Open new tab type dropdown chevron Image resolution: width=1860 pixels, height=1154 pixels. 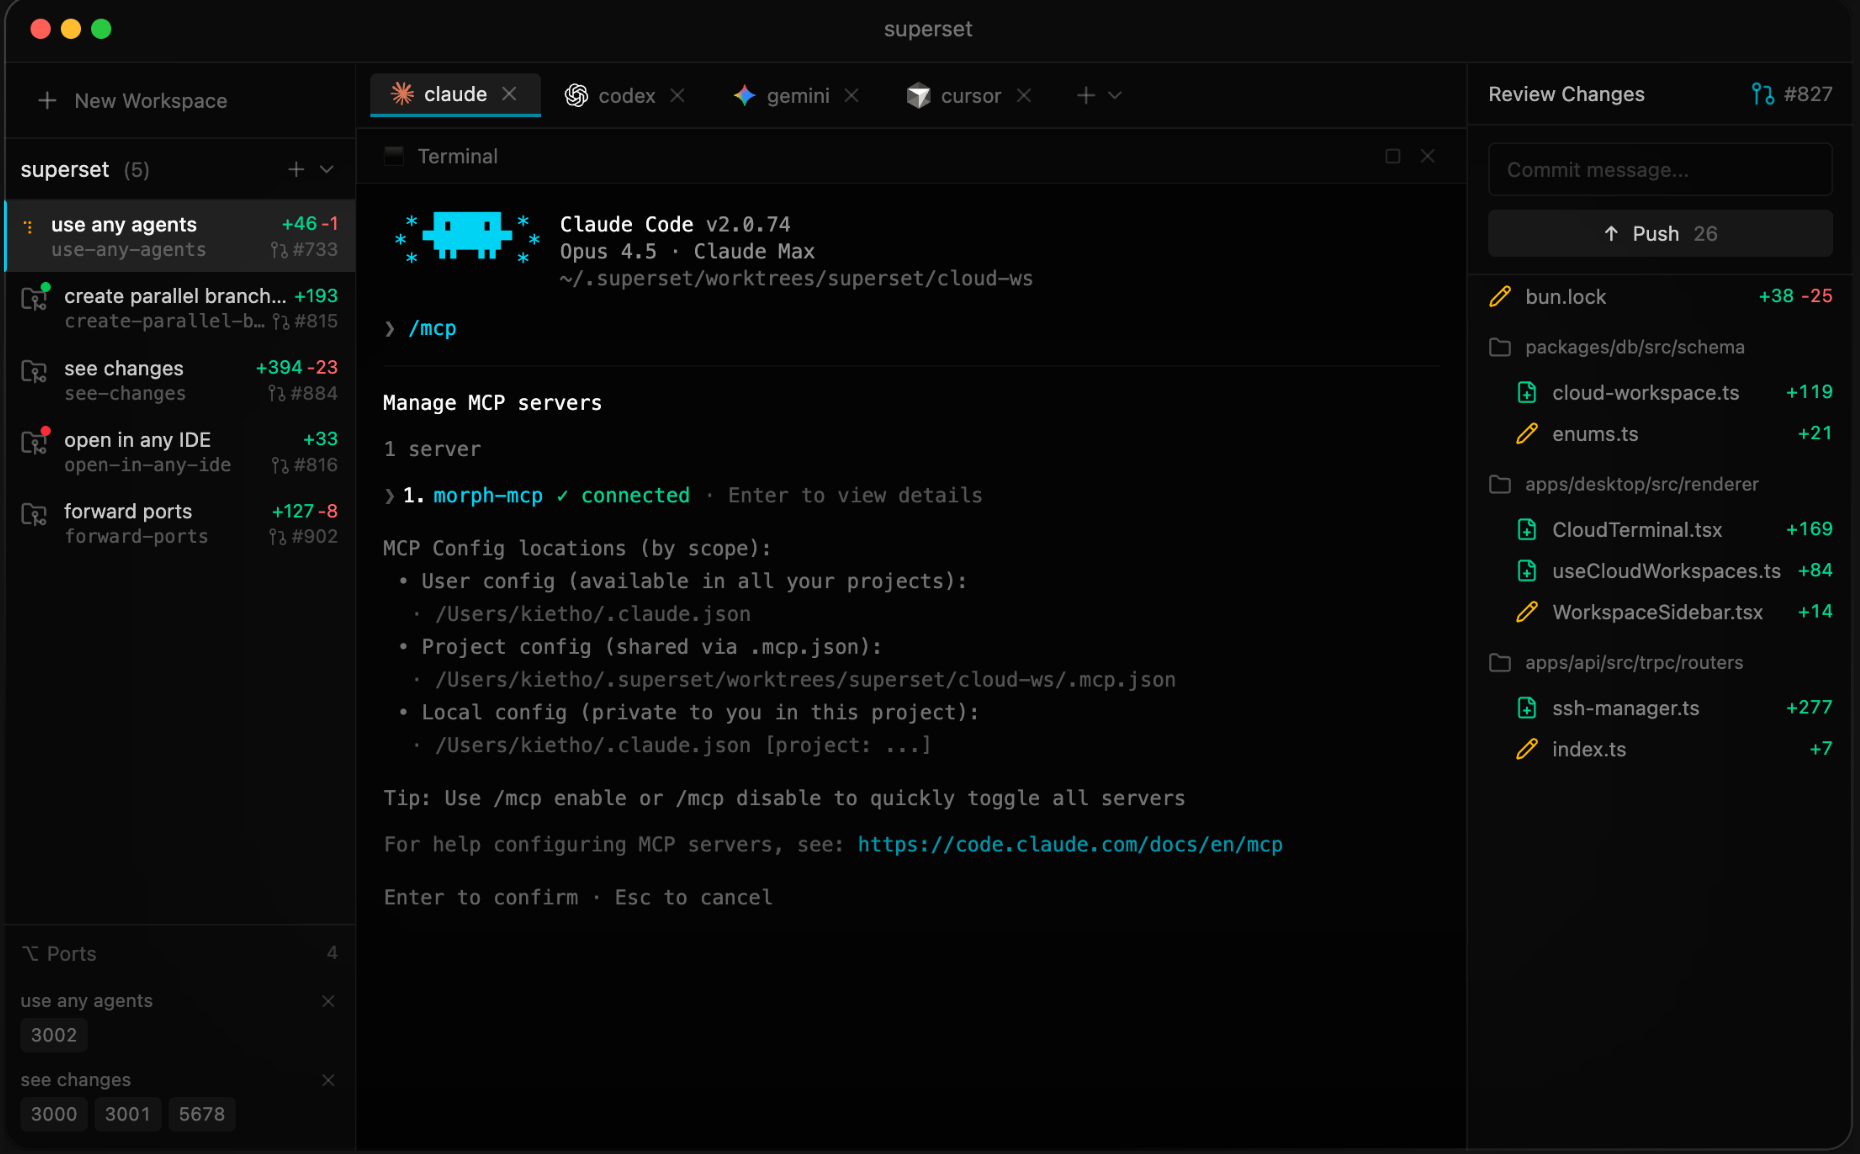pyautogui.click(x=1115, y=95)
